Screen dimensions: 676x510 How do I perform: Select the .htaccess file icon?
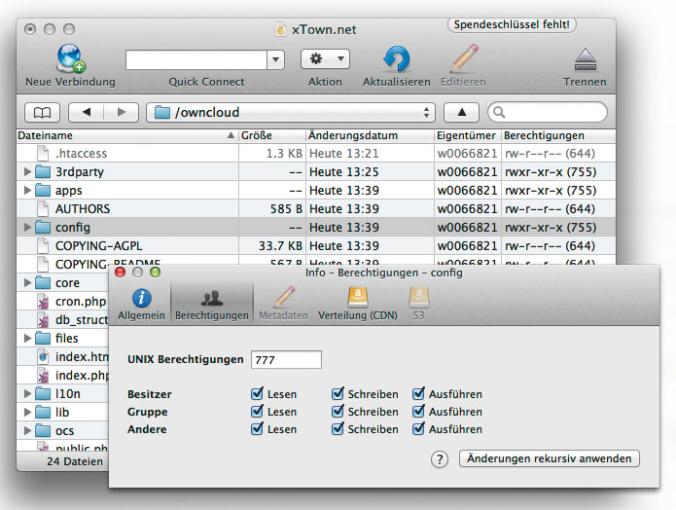pos(43,153)
